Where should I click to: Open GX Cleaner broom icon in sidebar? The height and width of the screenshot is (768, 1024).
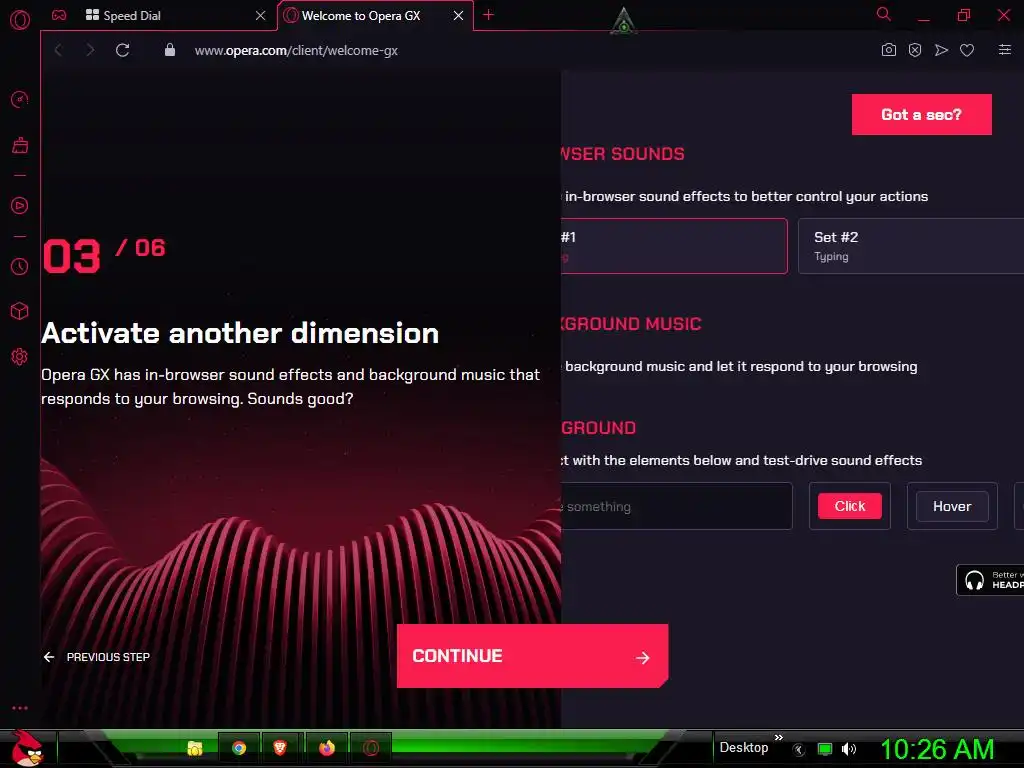point(20,145)
